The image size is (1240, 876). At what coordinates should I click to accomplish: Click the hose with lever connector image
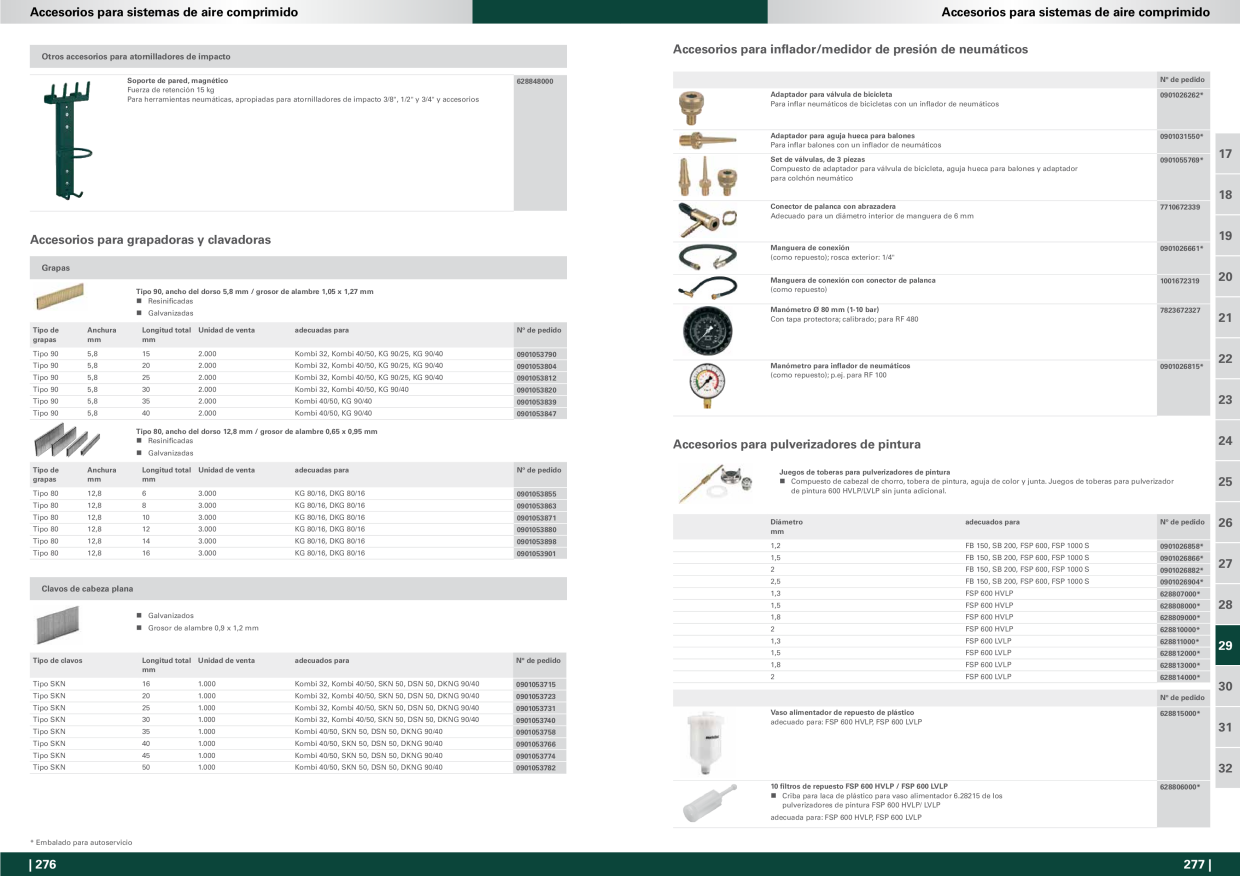coord(707,288)
